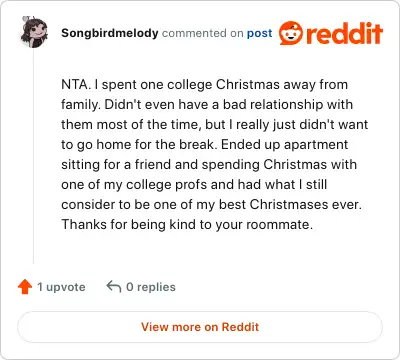Click the line starting "sitting for a friend"
This screenshot has width=400, height=360.
pos(209,164)
